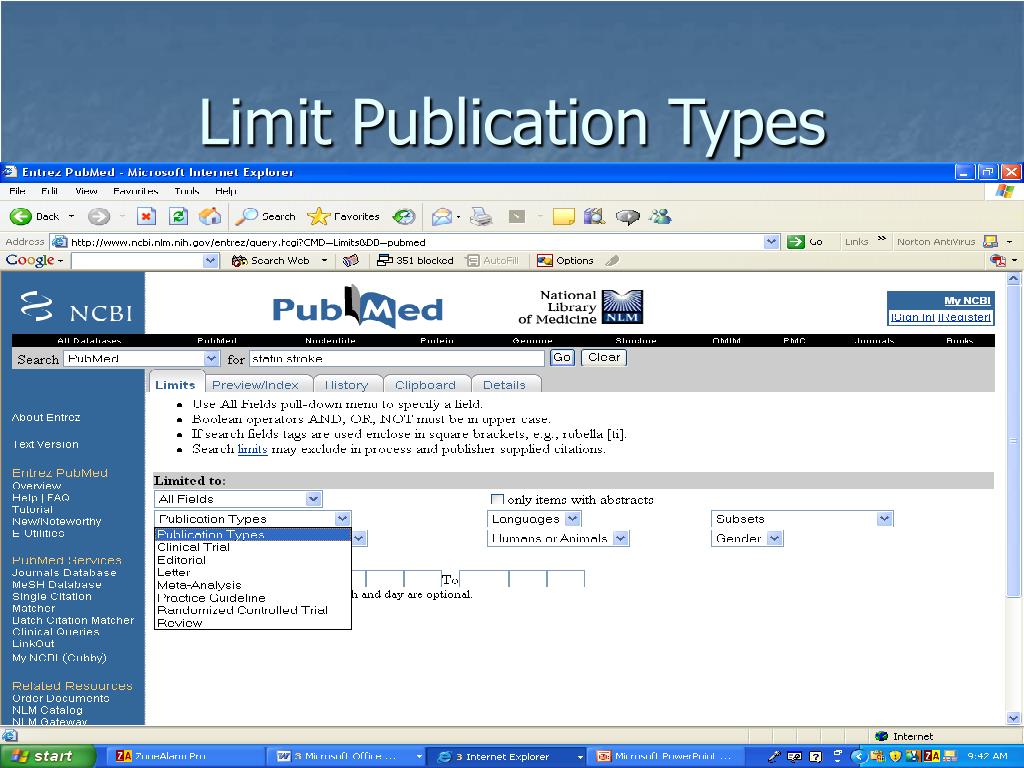
Task: Open the Publication Types dropdown arrow
Action: click(343, 519)
